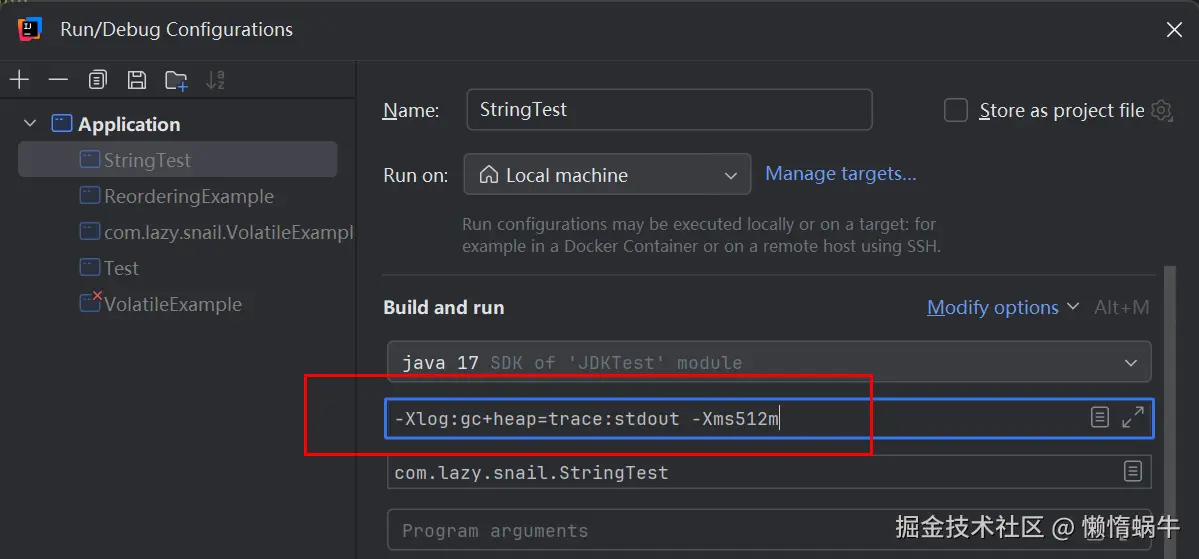Open the Run on Local machine dropdown
Image resolution: width=1199 pixels, height=559 pixels.
point(607,175)
